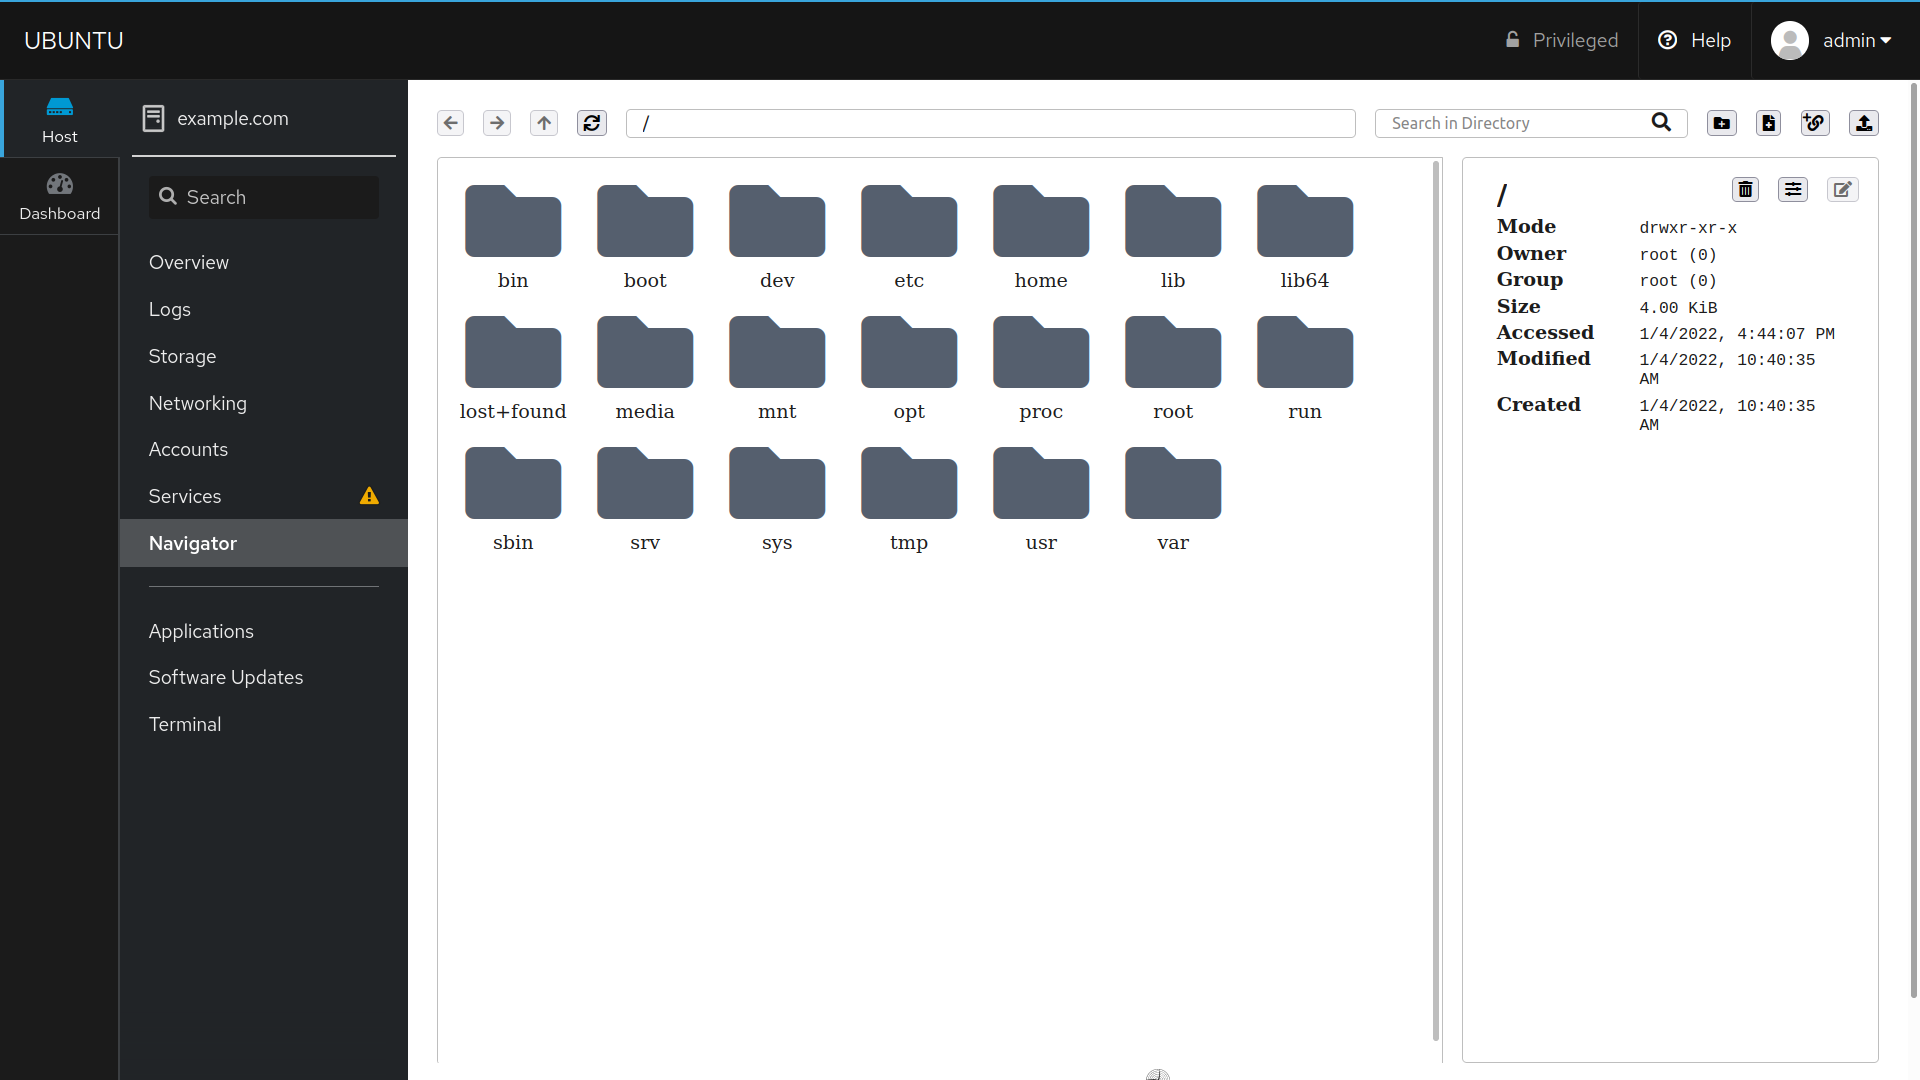
Task: Check out the Software Updates page
Action: coord(225,677)
